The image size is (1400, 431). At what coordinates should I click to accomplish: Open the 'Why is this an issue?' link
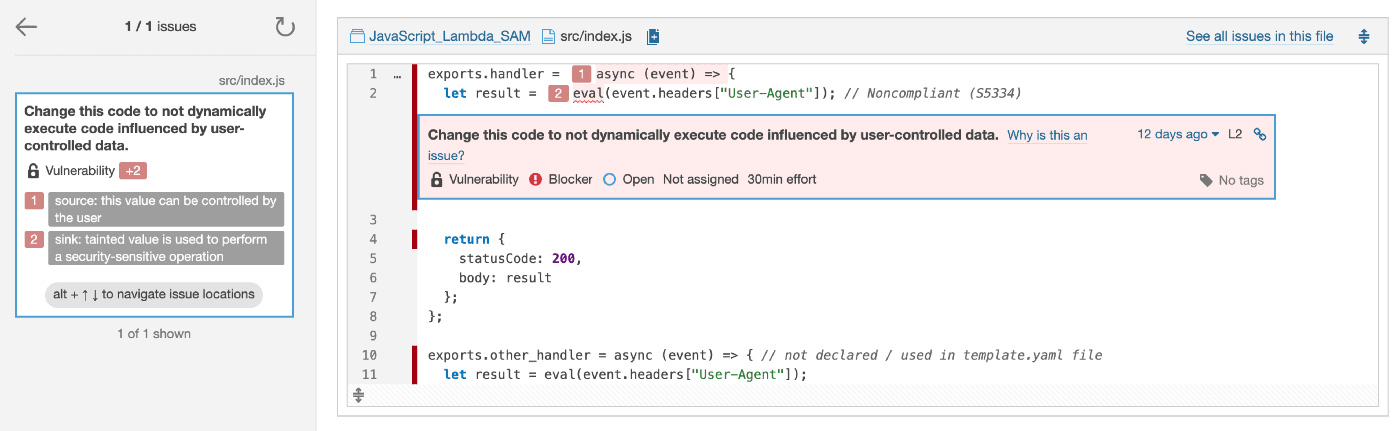tap(1046, 136)
